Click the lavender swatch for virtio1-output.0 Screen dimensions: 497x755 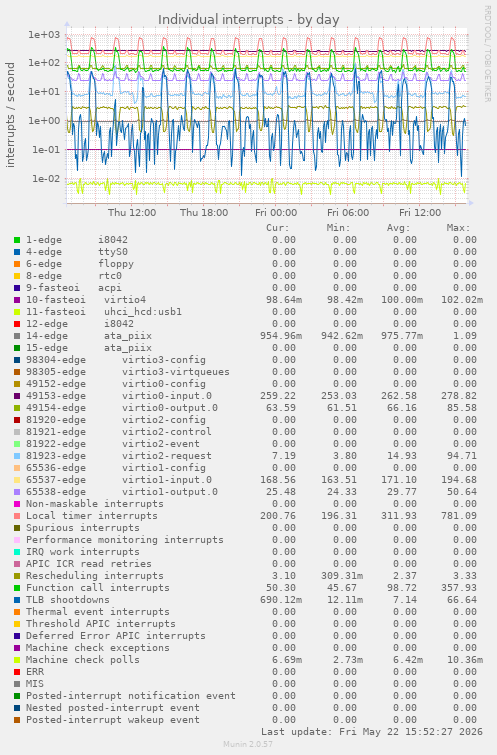[x=17, y=492]
